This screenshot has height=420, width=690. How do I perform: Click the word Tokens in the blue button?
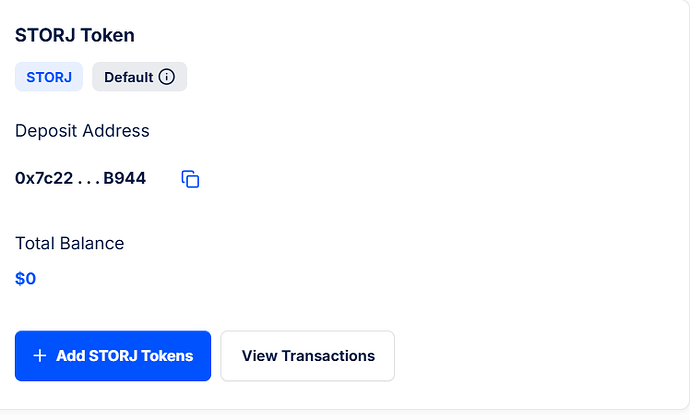click(x=167, y=356)
